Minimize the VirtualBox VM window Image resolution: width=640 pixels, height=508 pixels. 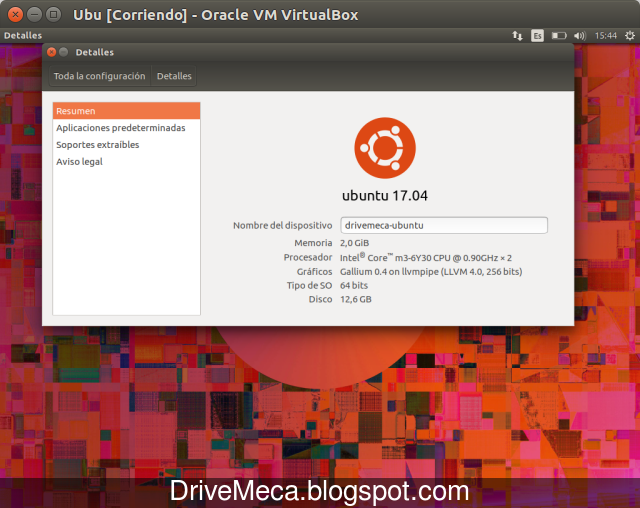tap(34, 15)
